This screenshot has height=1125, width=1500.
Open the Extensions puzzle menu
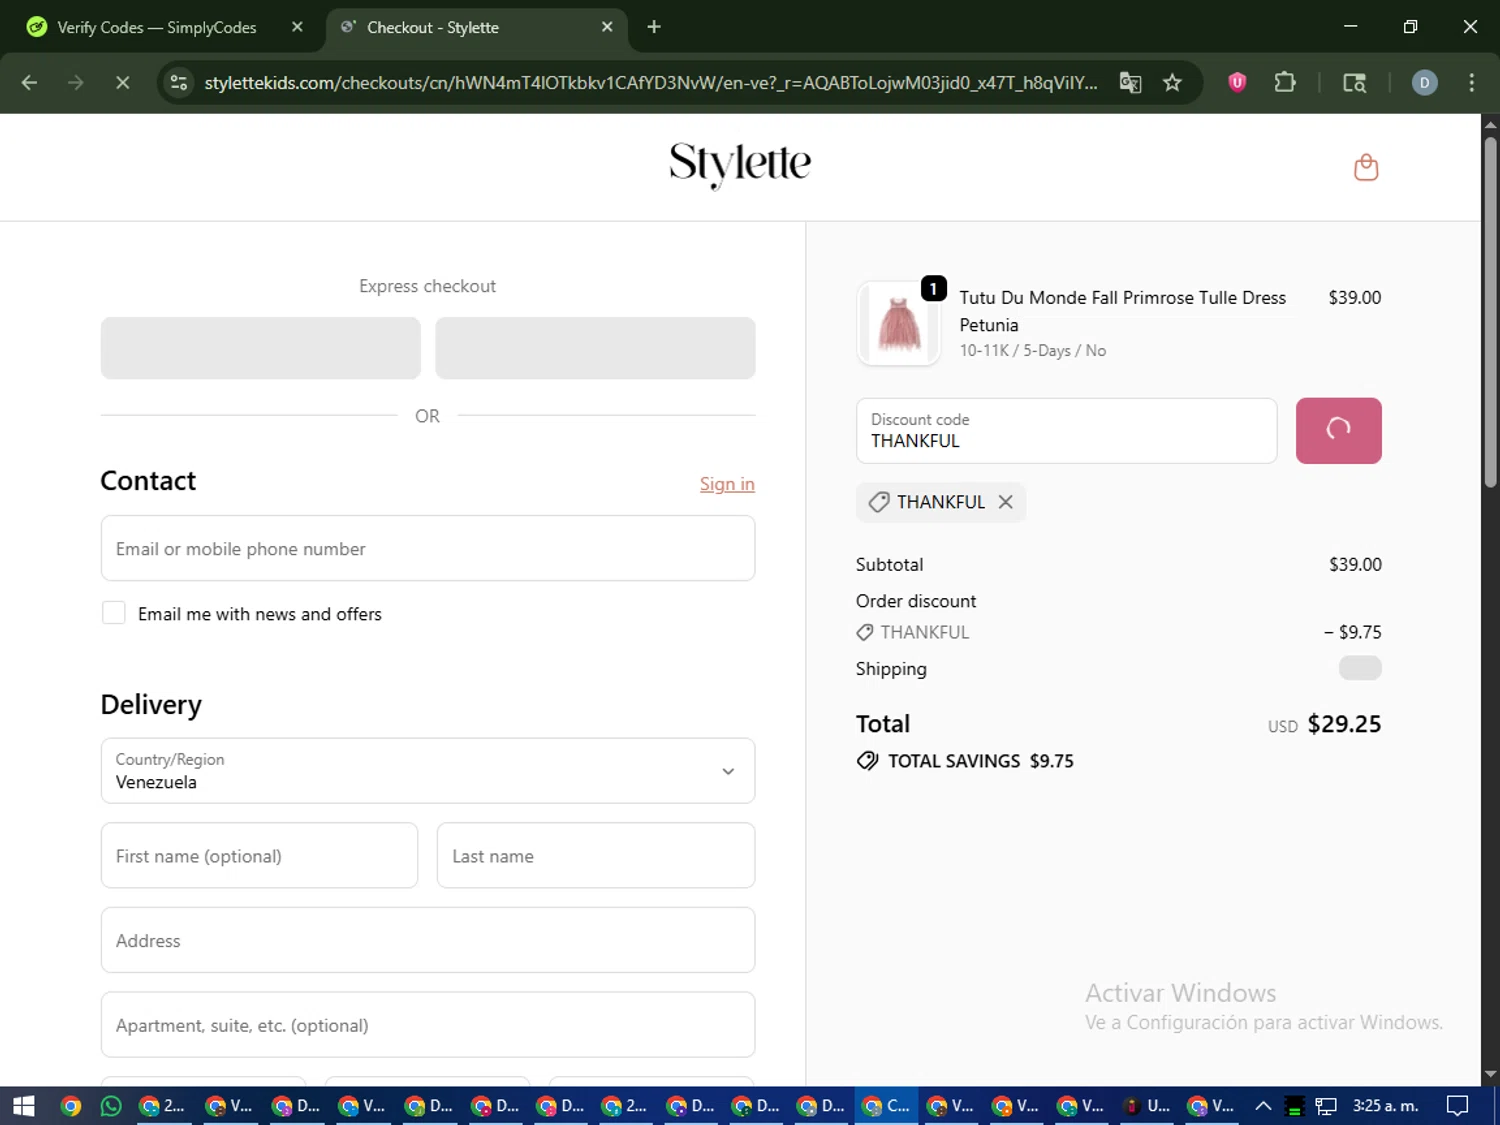(x=1285, y=83)
